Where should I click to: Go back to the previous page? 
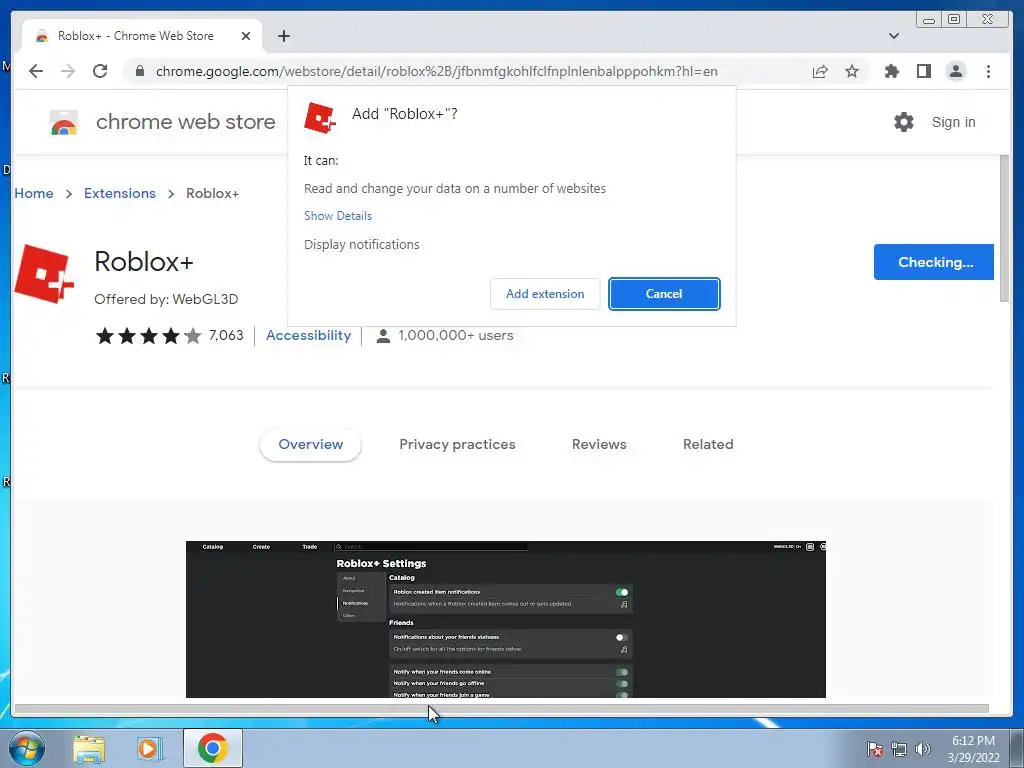[36, 71]
